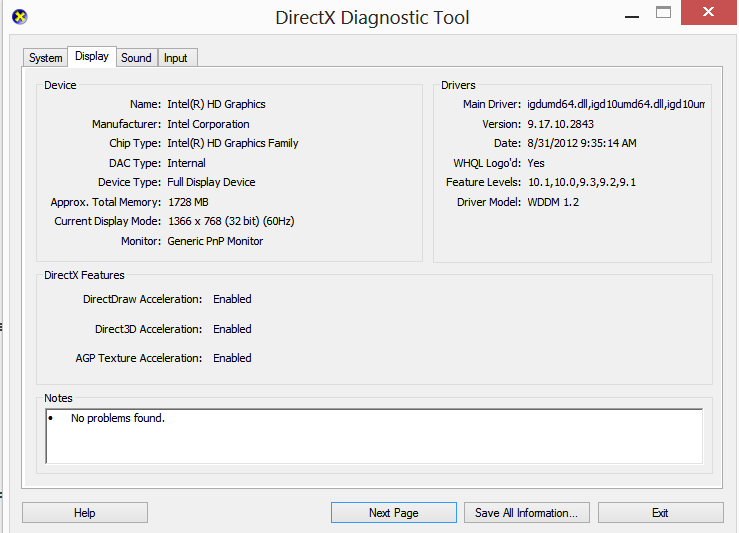Click the device name 'Intel(R) HD Graphics'
Image resolution: width=739 pixels, height=533 pixels.
216,104
